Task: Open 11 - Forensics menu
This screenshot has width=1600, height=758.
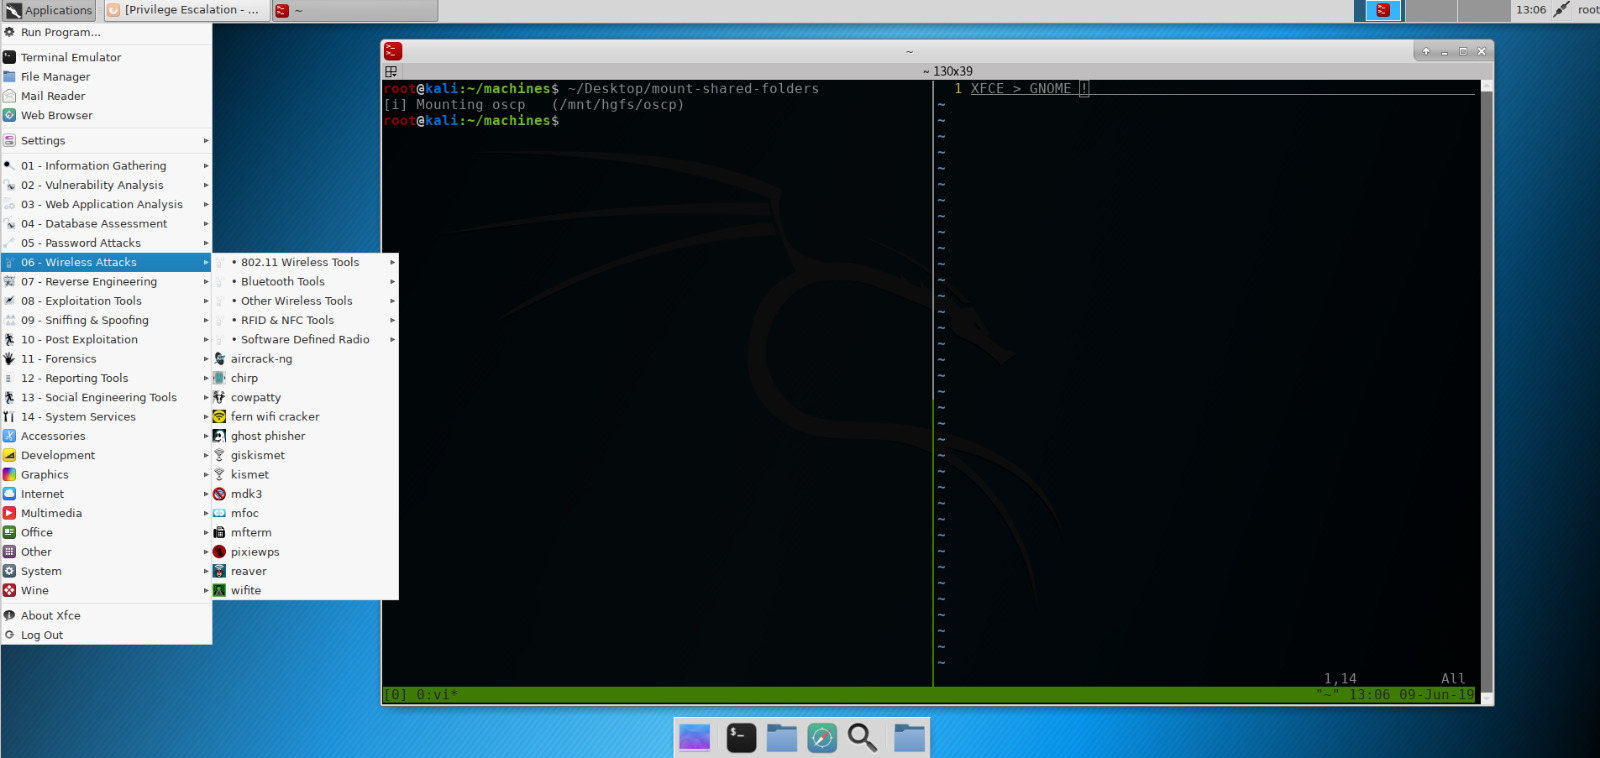Action: (106, 359)
